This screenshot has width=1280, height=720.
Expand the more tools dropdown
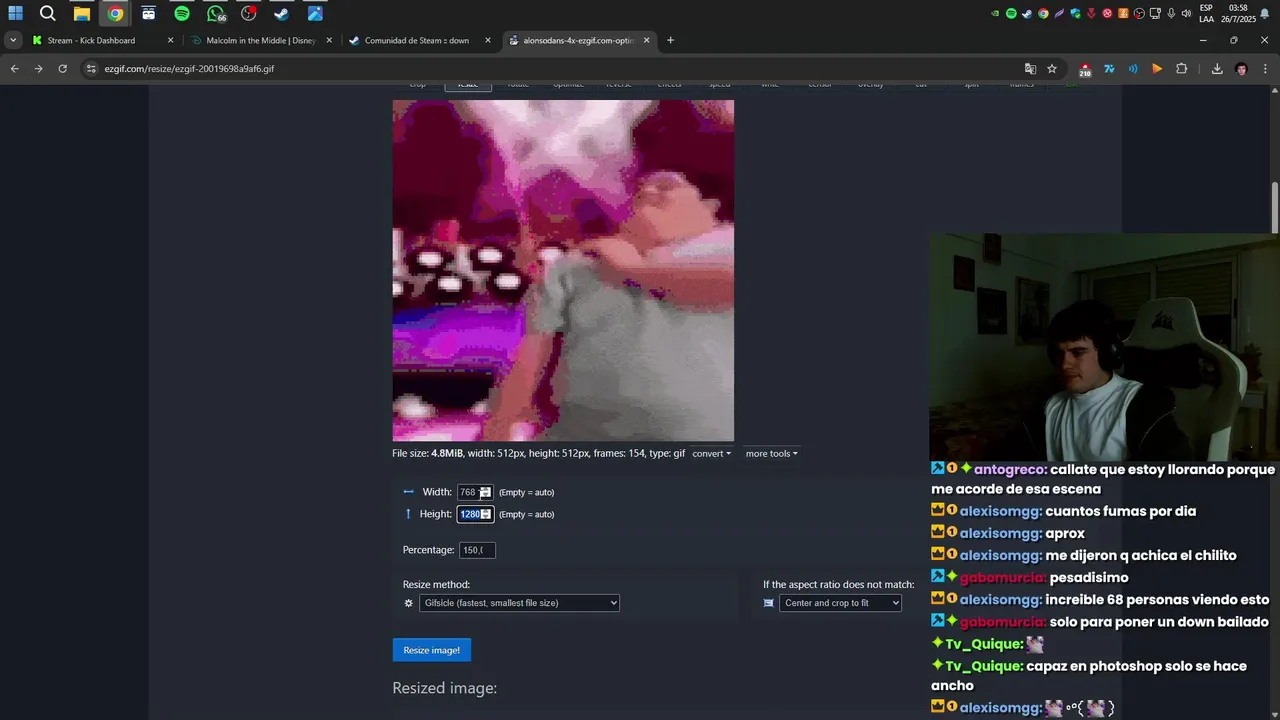click(x=771, y=454)
